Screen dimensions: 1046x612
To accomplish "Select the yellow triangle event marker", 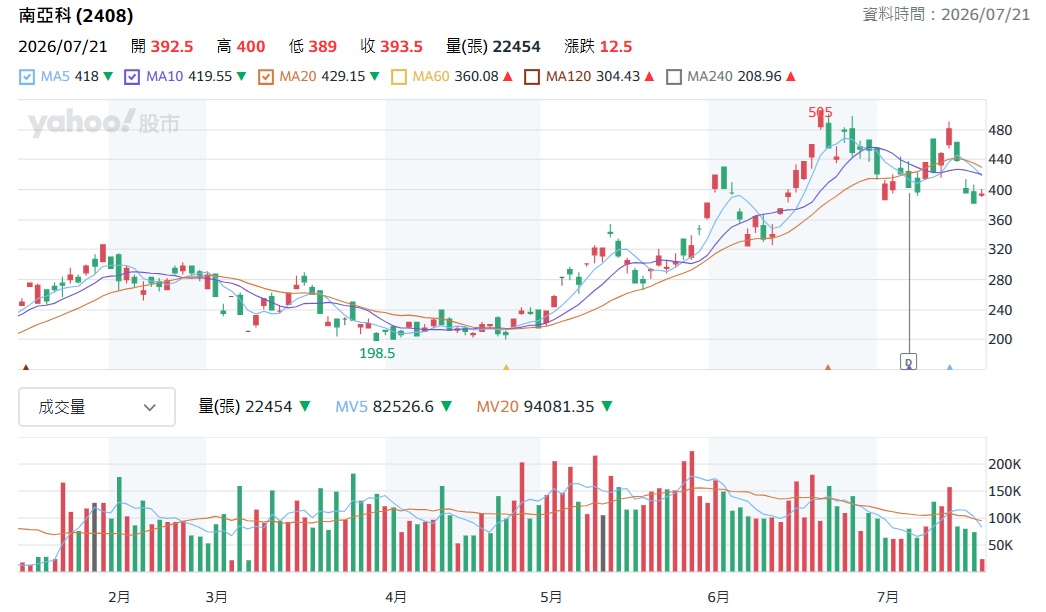I will (506, 366).
